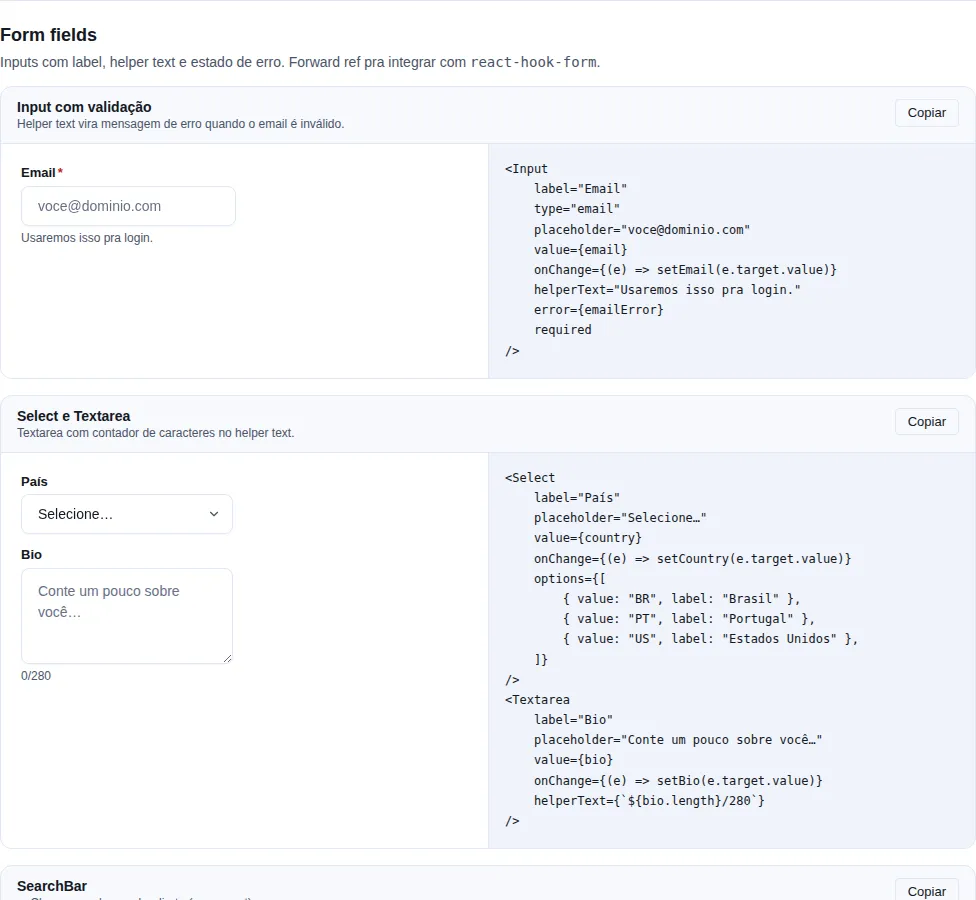Click the Portugal option code line
The width and height of the screenshot is (976, 900).
(x=688, y=618)
